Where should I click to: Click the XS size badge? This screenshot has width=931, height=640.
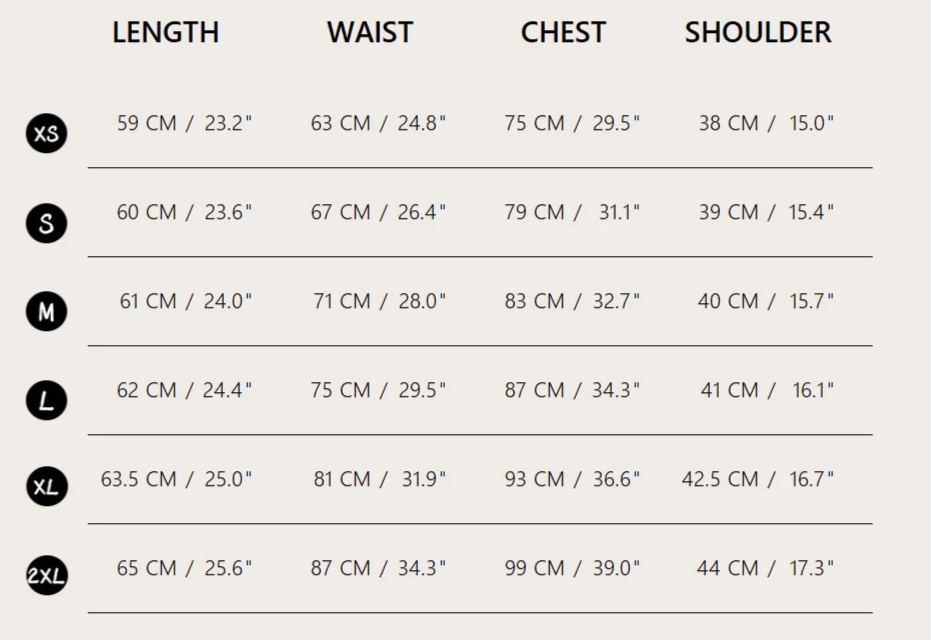(x=46, y=134)
